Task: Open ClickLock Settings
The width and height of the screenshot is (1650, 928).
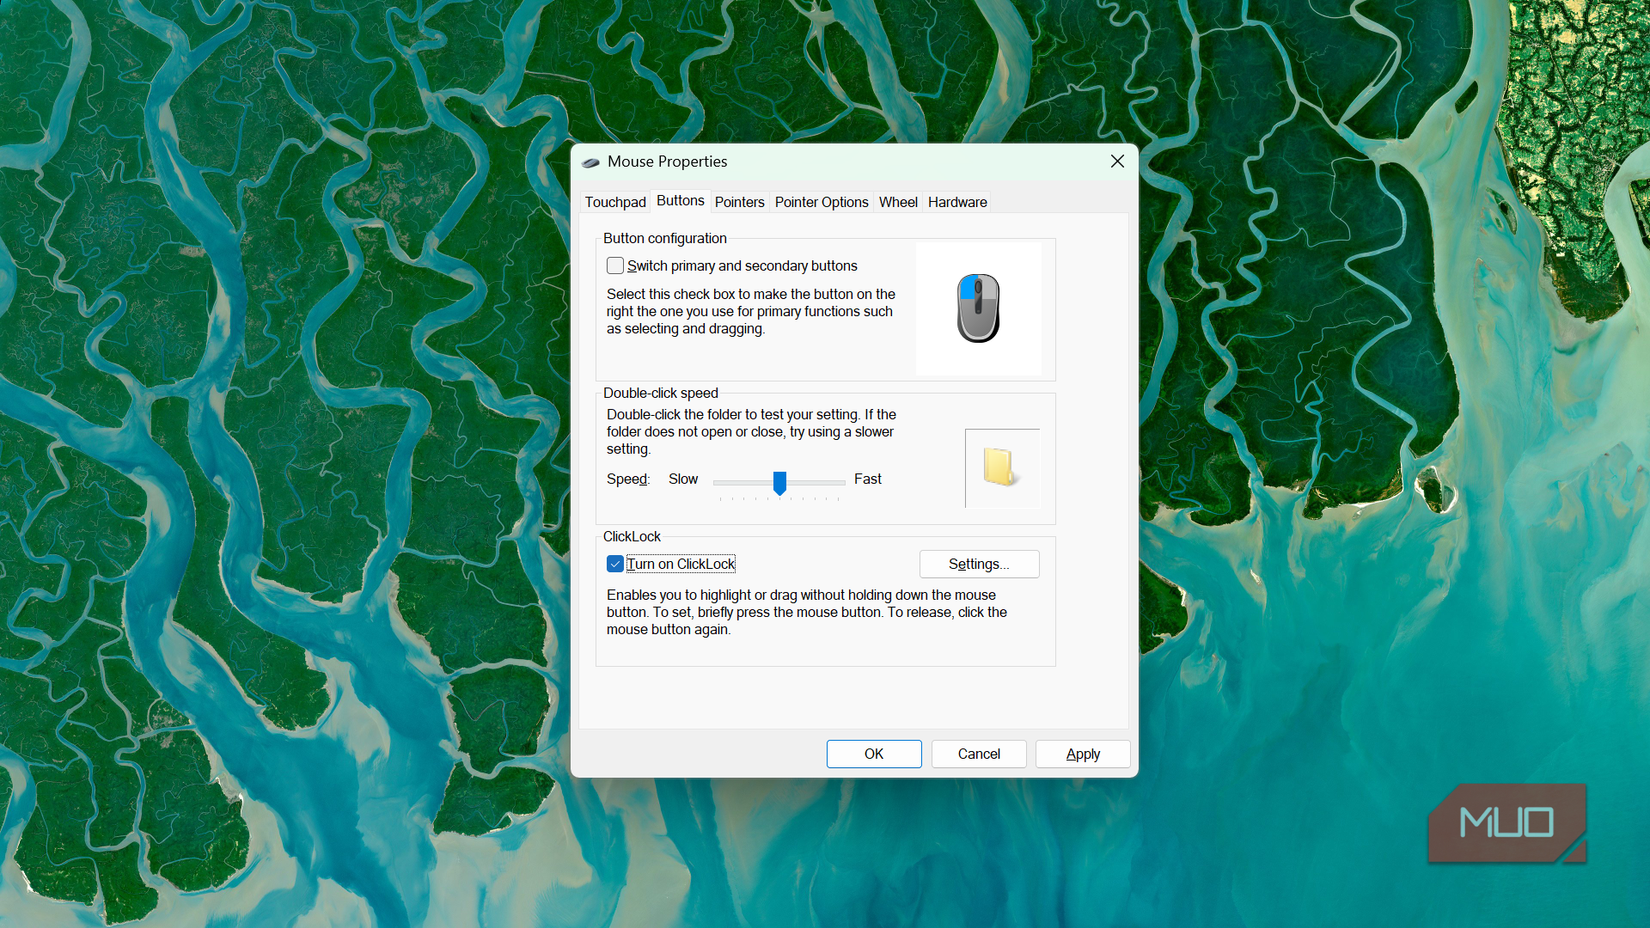Action: [x=979, y=564]
